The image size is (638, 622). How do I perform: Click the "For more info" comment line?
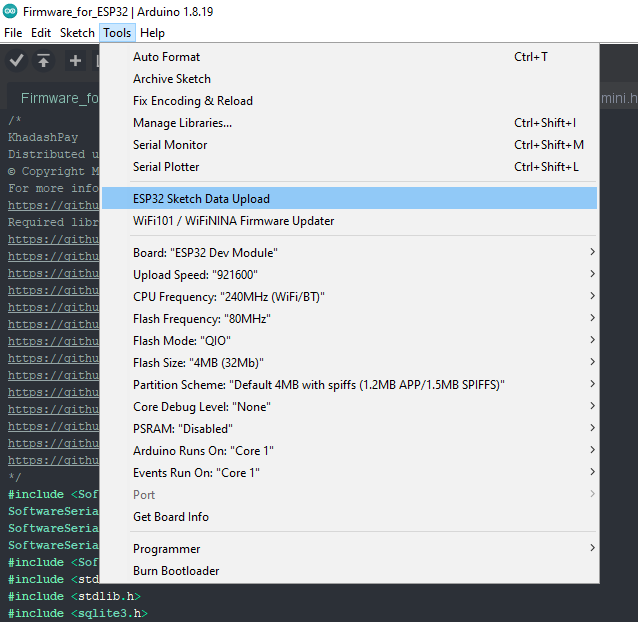(53, 188)
